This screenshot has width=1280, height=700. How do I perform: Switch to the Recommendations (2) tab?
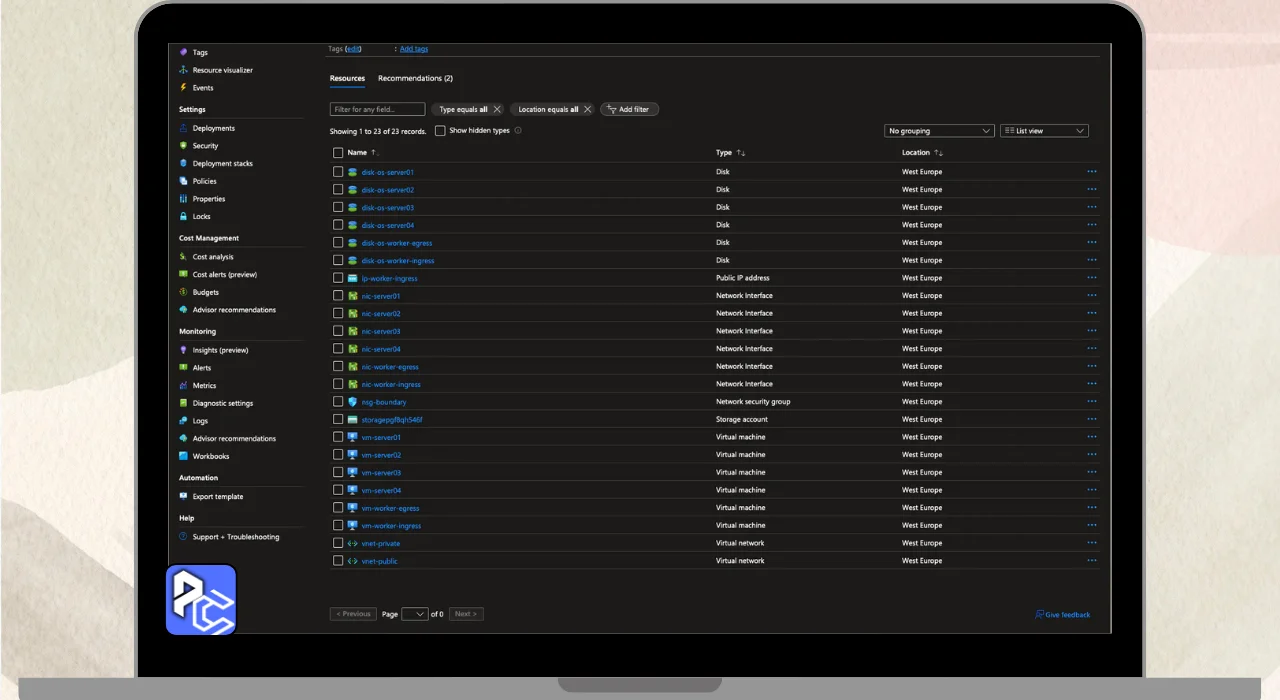(415, 78)
